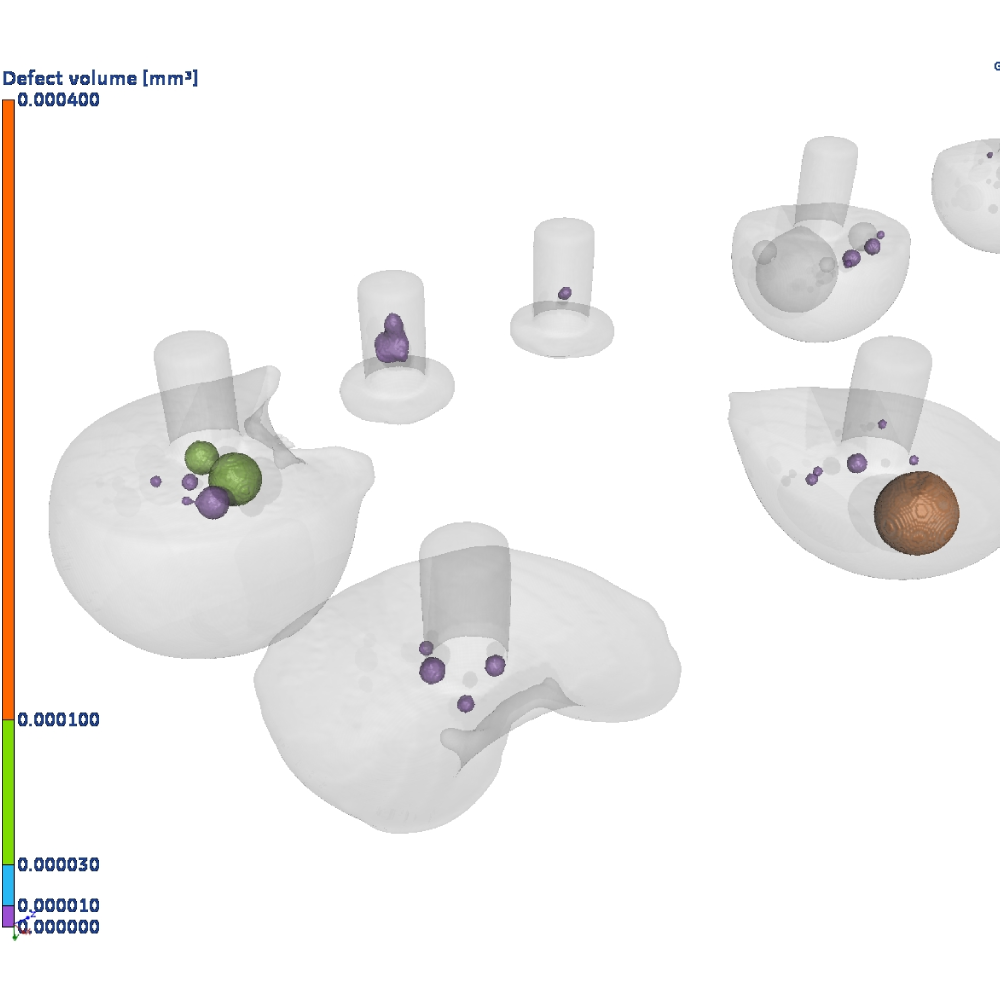Image resolution: width=1000 pixels, height=1000 pixels.
Task: Select the elongated purple defect inside small pin
Action: [391, 340]
